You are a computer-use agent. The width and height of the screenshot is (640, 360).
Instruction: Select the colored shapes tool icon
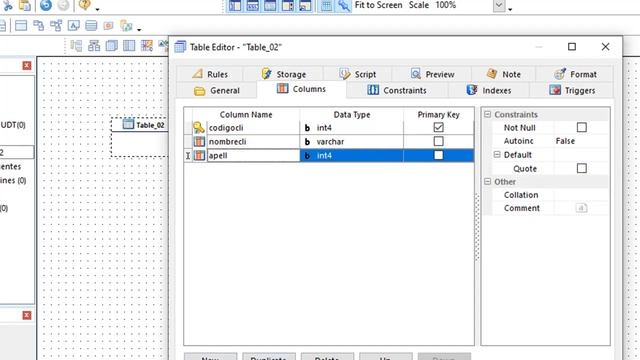pyautogui.click(x=126, y=26)
